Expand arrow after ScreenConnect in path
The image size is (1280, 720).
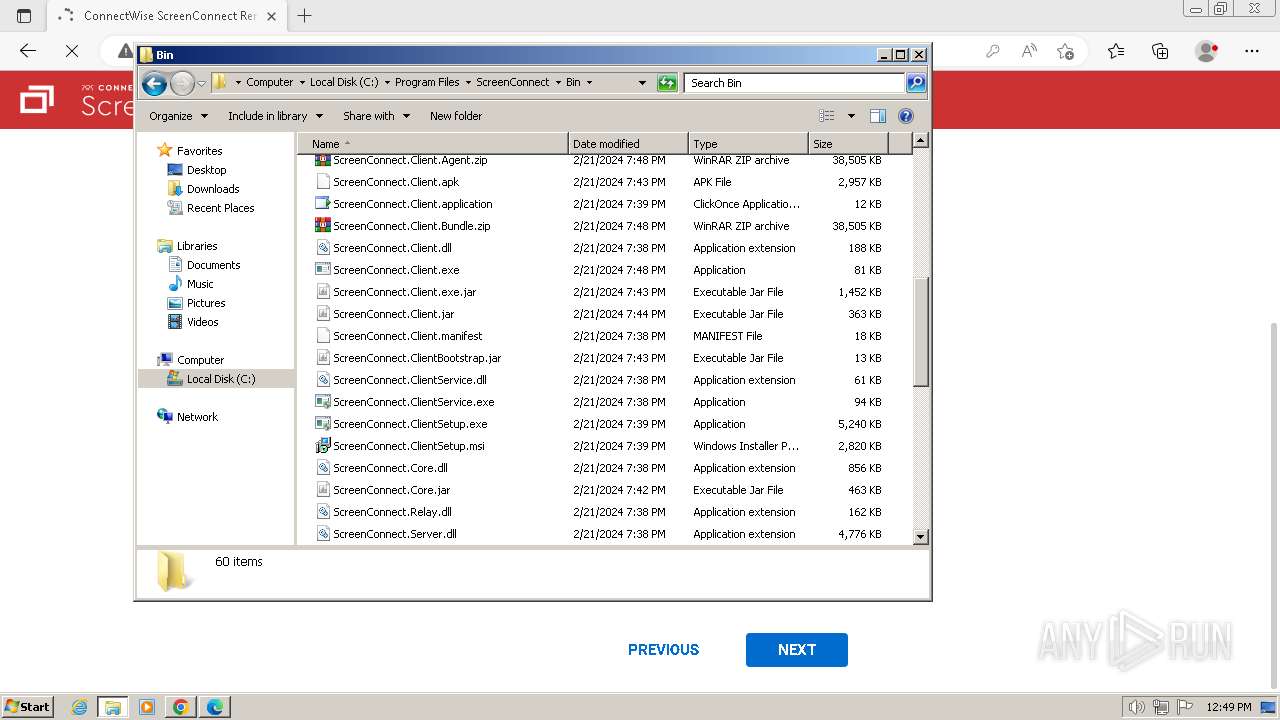(x=557, y=83)
